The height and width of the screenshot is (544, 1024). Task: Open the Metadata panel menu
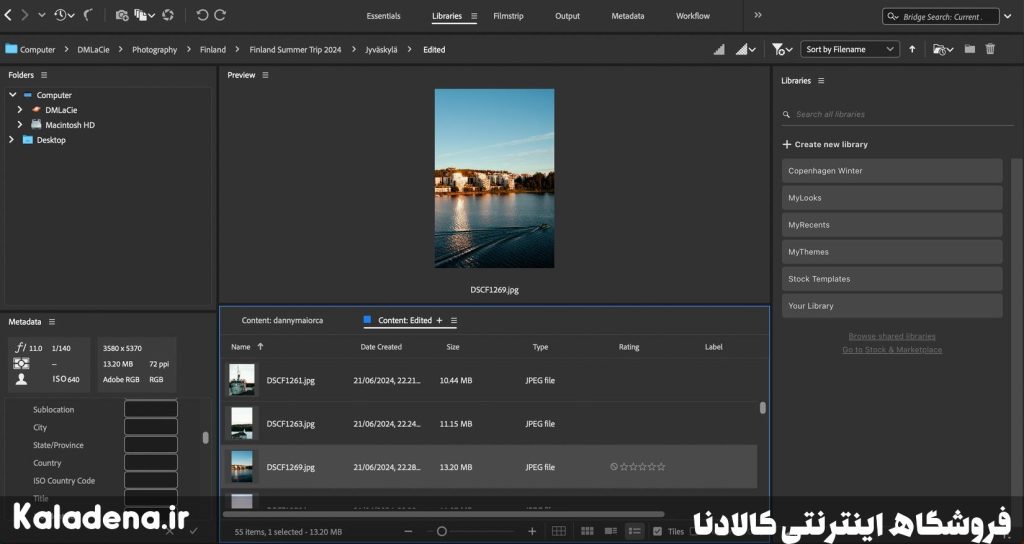tap(52, 322)
